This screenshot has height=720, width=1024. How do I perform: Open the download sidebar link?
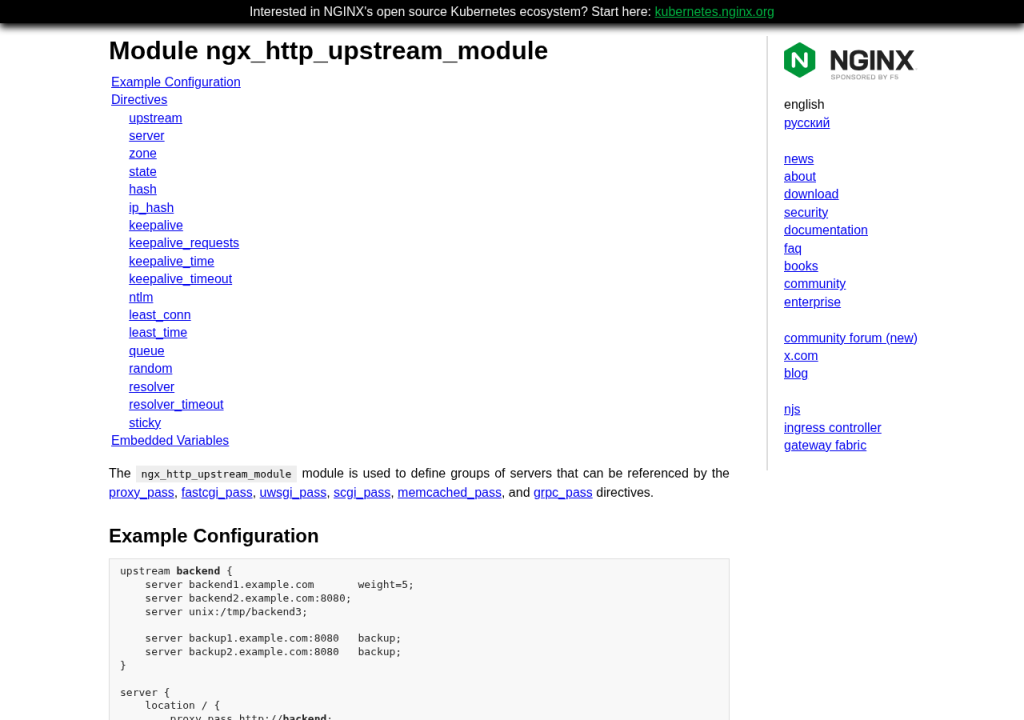pos(811,193)
